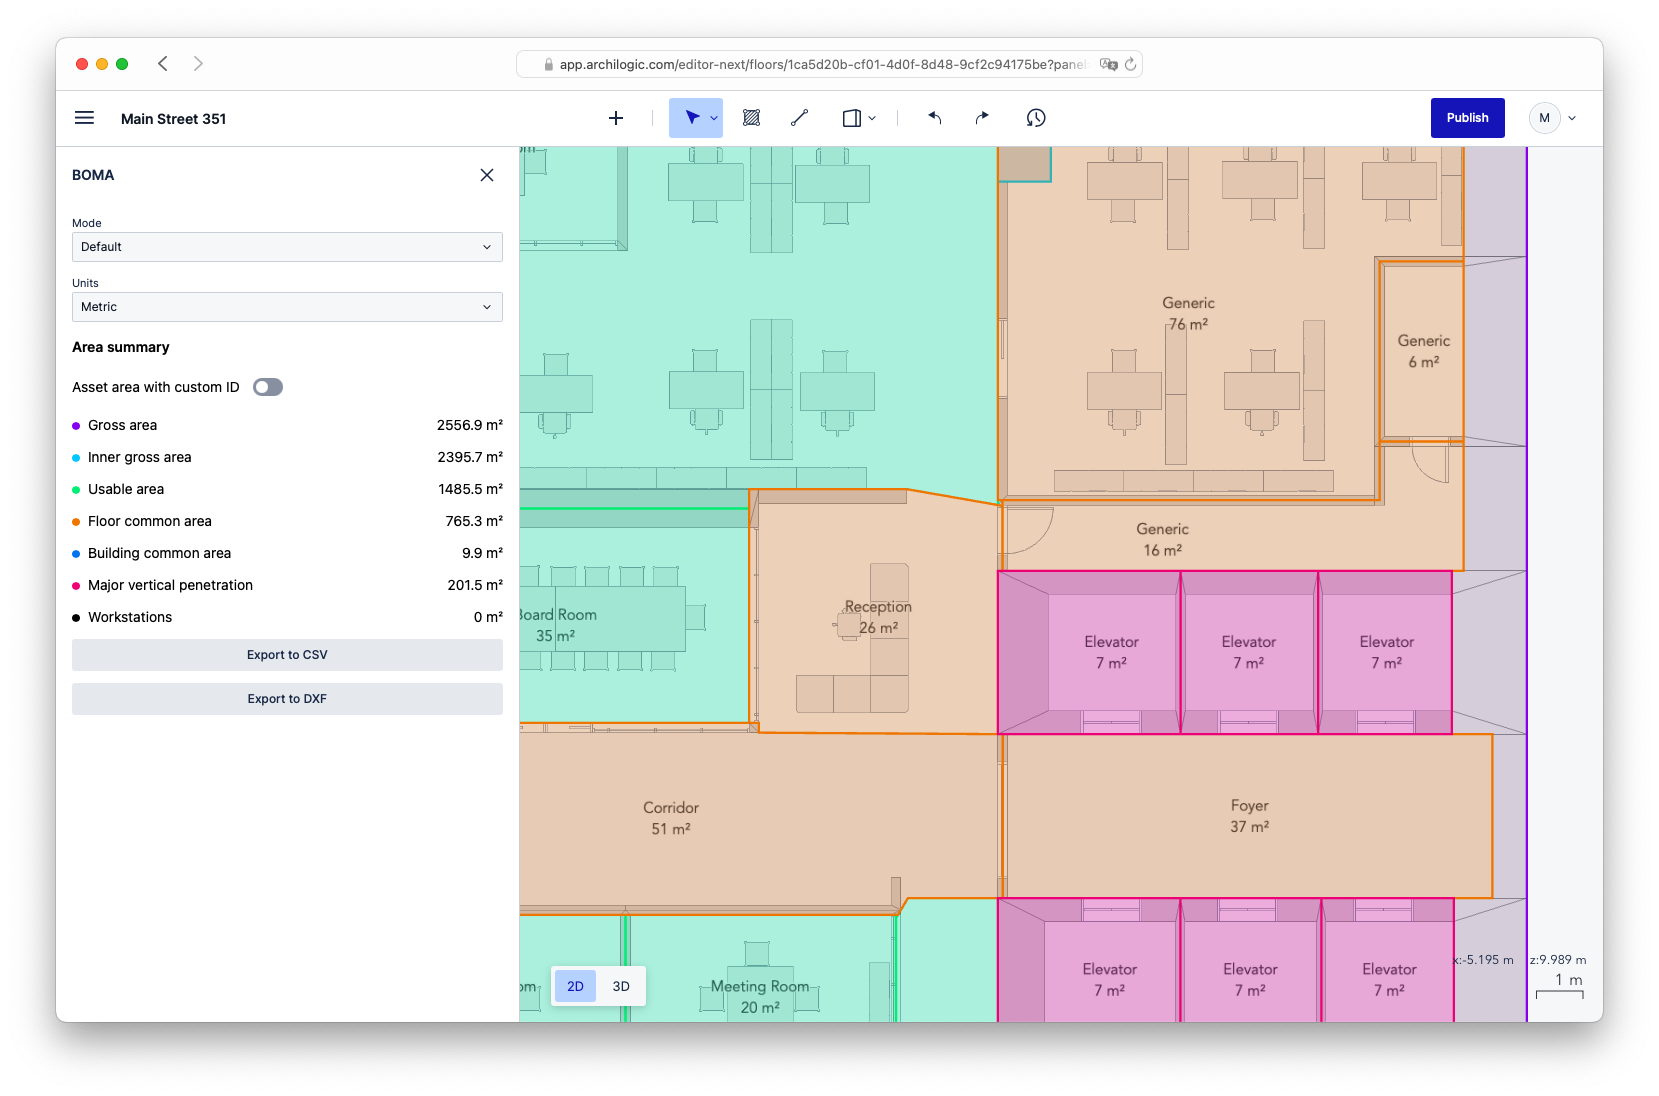The height and width of the screenshot is (1096, 1659).
Task: Select the hatched area tool
Action: pyautogui.click(x=752, y=118)
